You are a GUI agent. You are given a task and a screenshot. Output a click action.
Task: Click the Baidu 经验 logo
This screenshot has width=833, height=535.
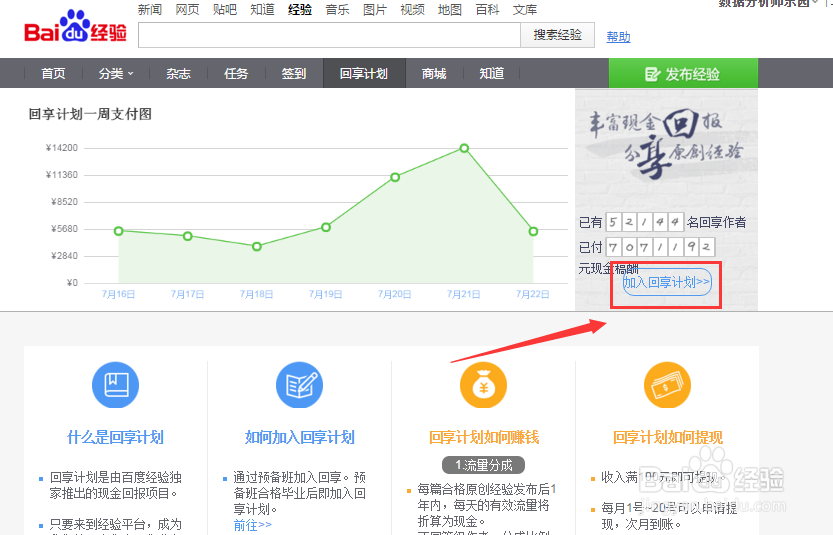click(75, 26)
